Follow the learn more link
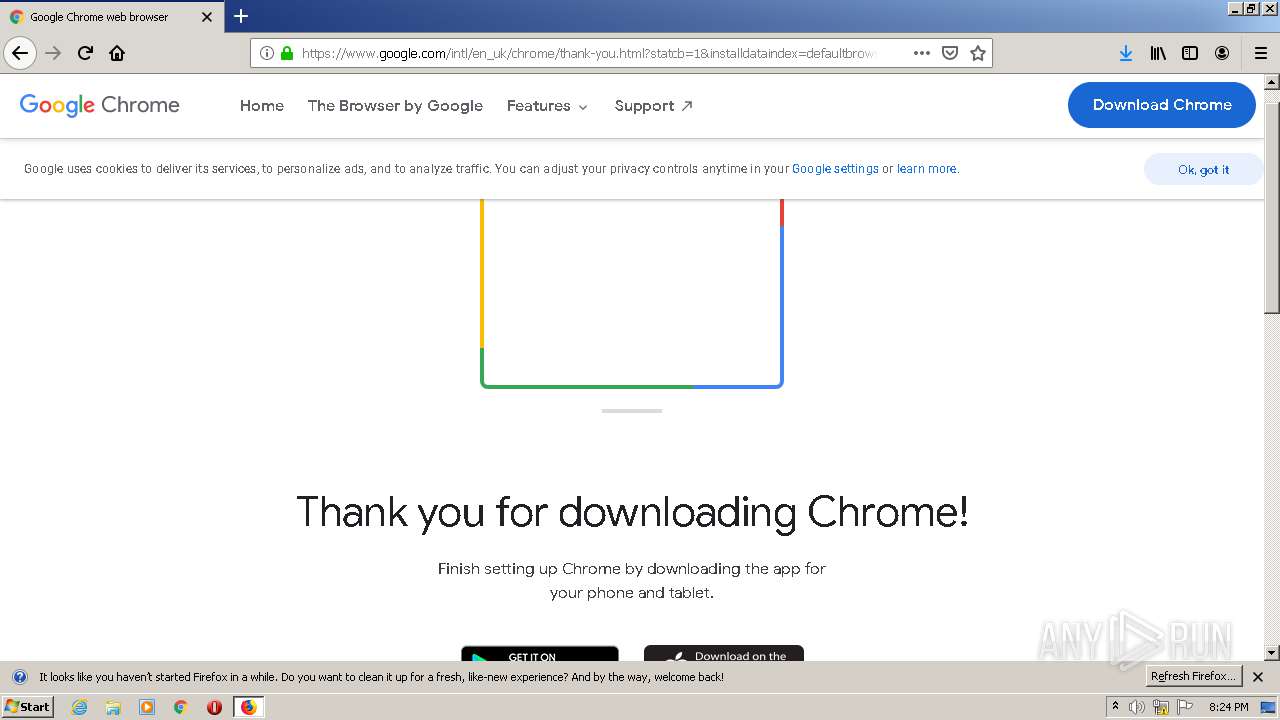1280x720 pixels. pyautogui.click(x=926, y=169)
